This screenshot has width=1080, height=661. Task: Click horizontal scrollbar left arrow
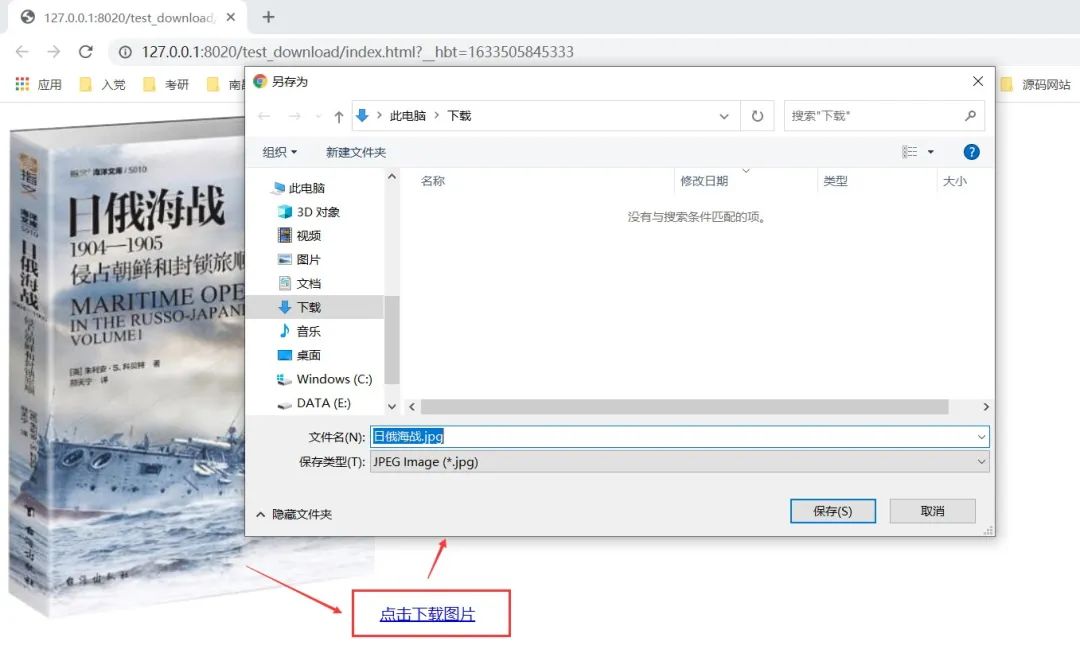tap(412, 407)
